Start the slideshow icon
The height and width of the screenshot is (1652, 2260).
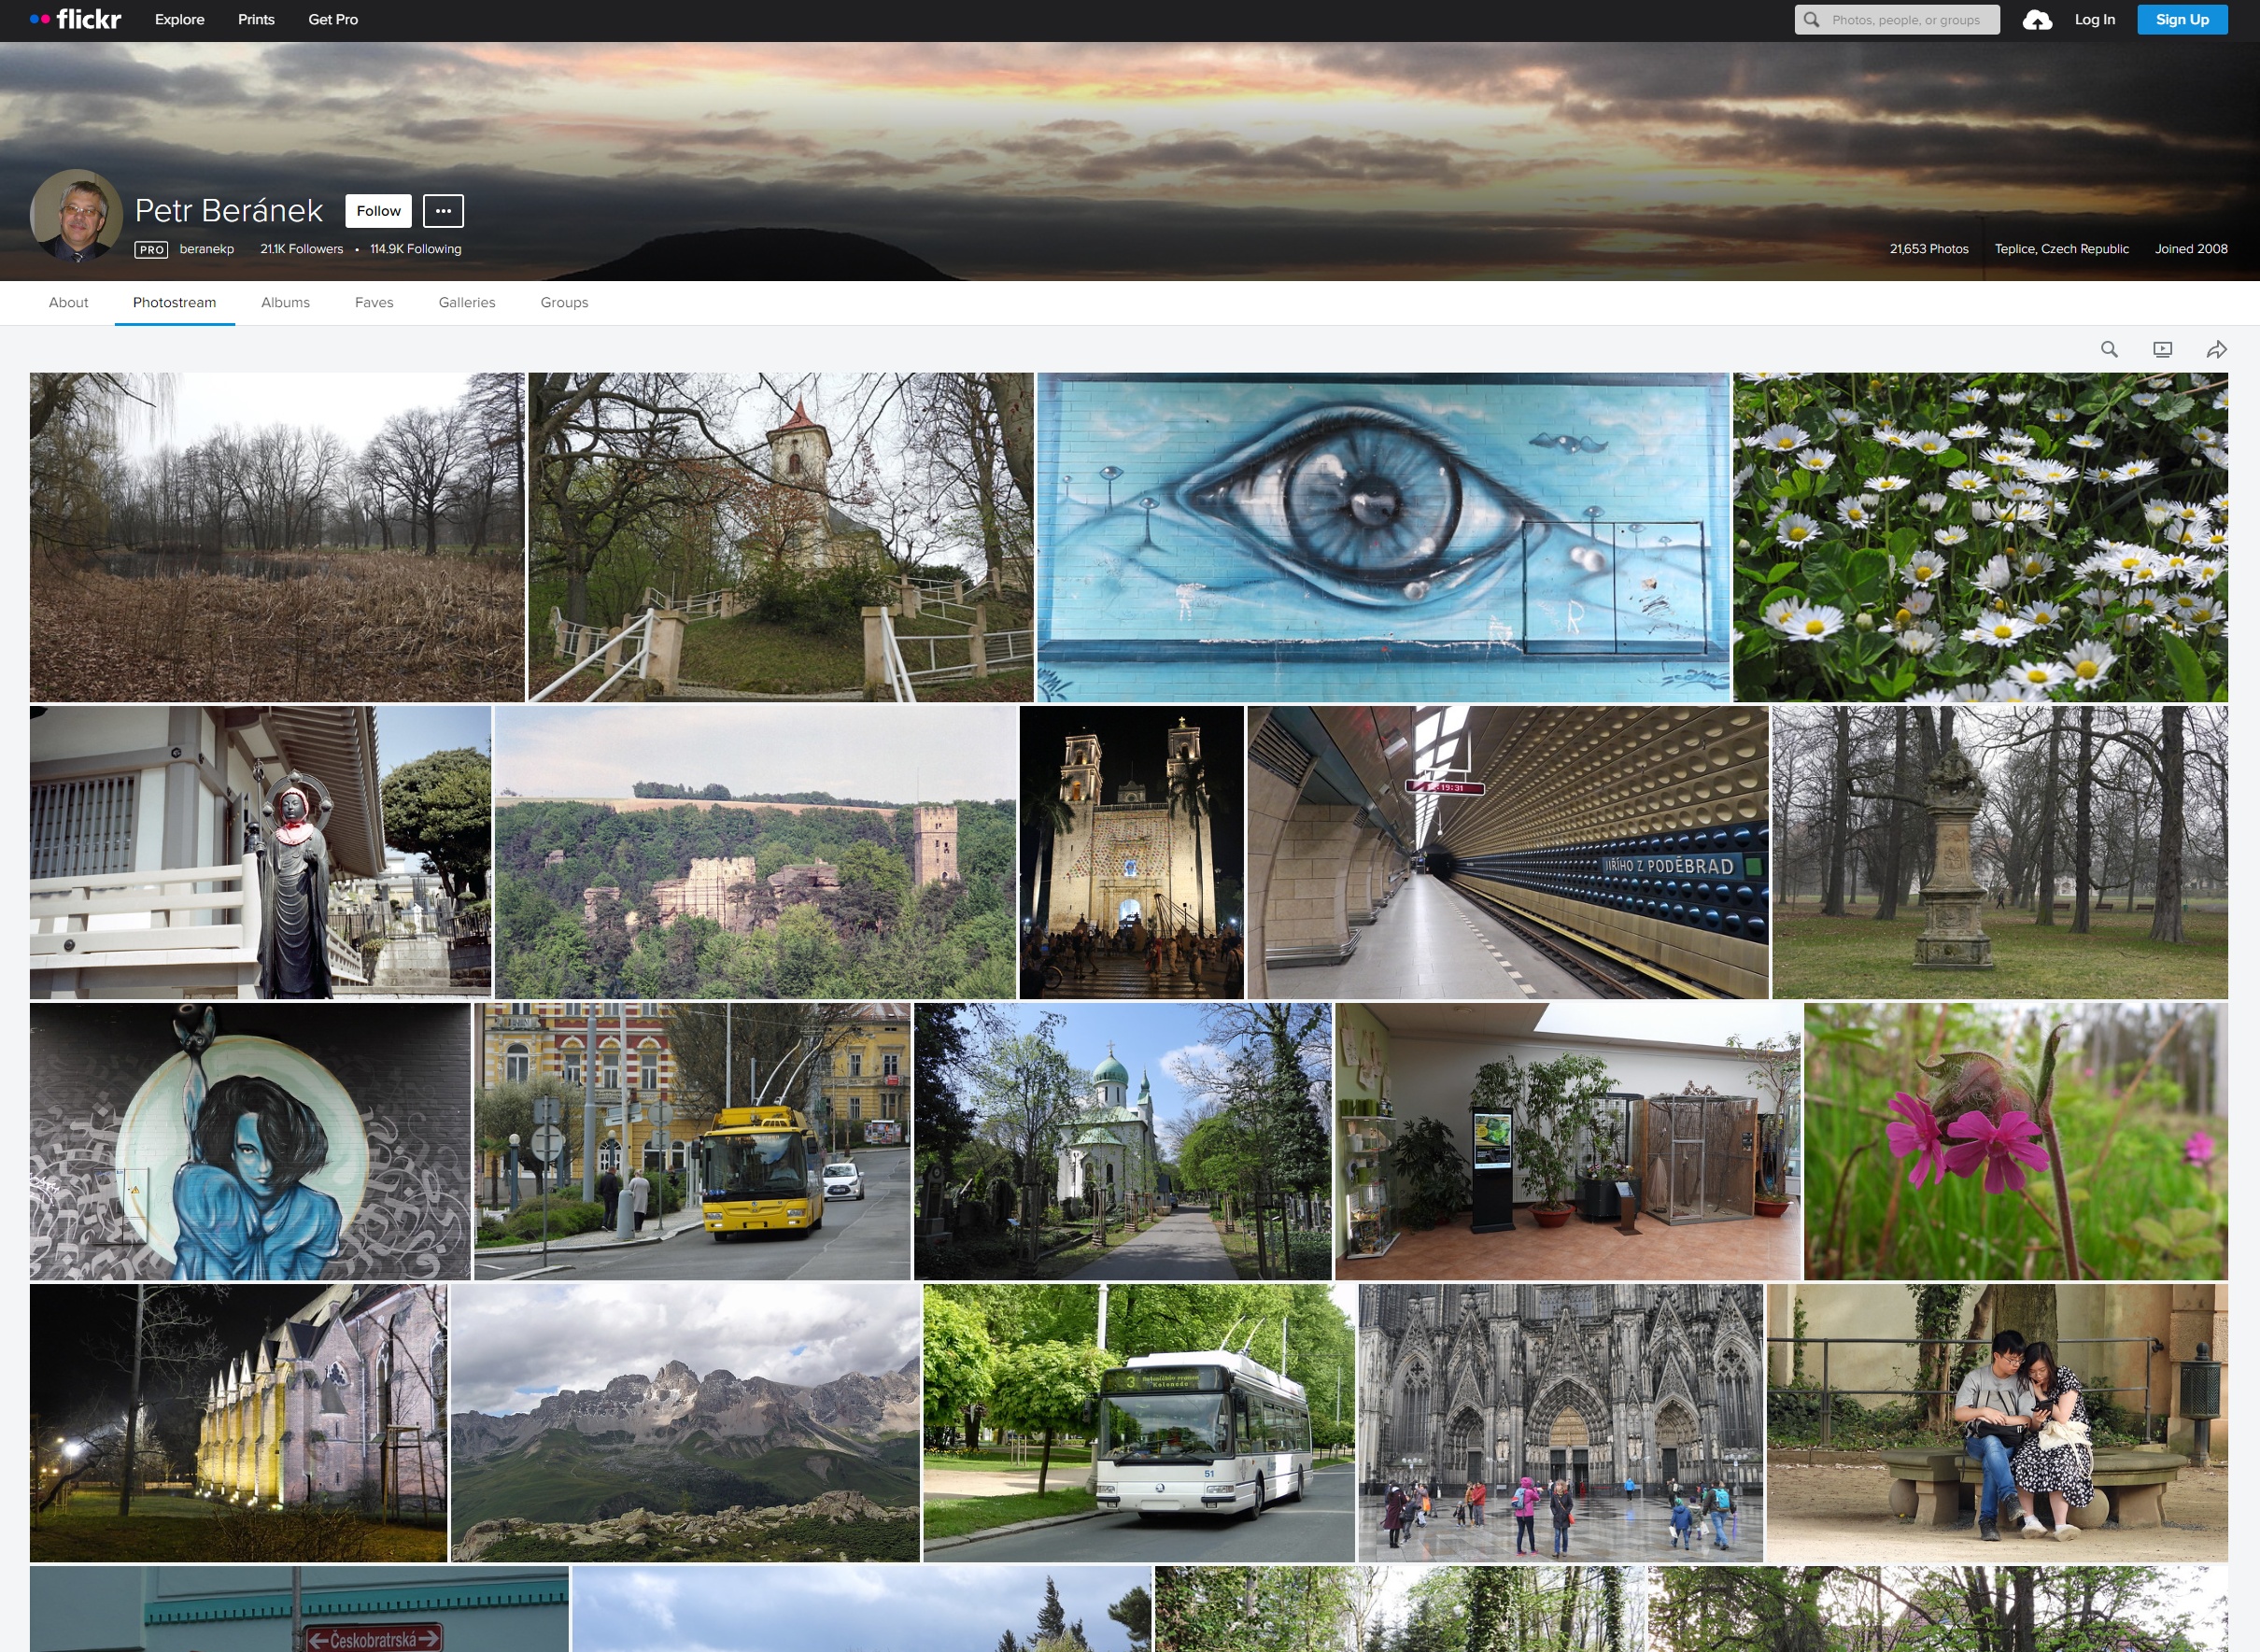pyautogui.click(x=2162, y=349)
